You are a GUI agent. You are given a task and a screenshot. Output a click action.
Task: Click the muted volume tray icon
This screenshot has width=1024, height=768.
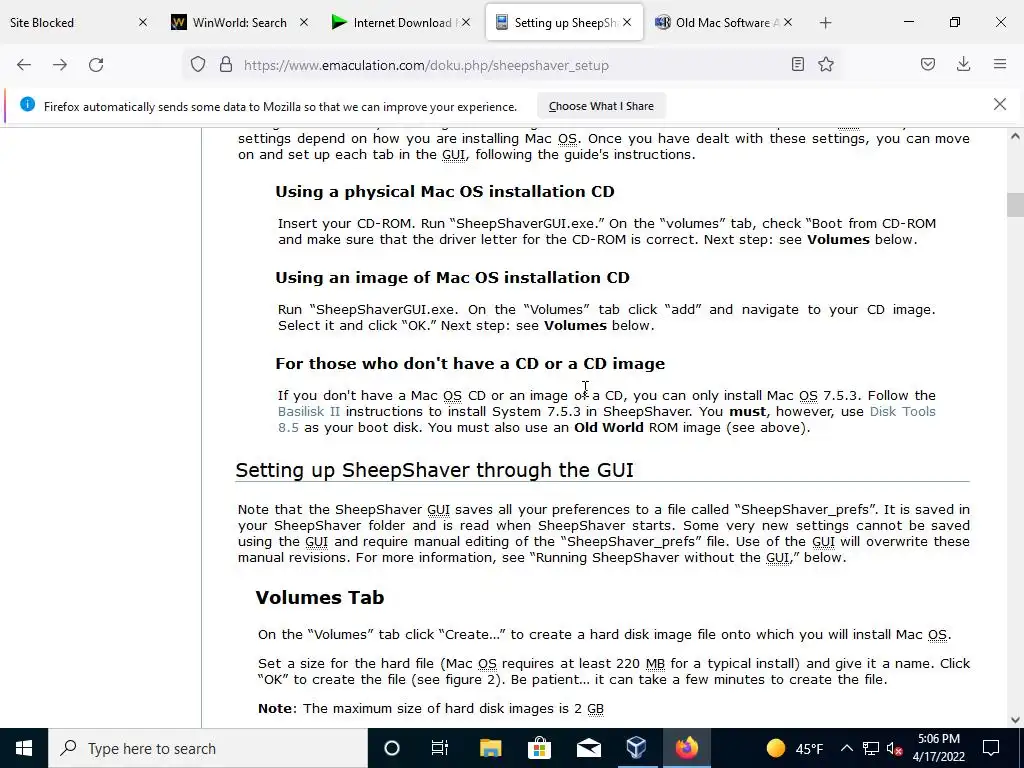point(894,748)
